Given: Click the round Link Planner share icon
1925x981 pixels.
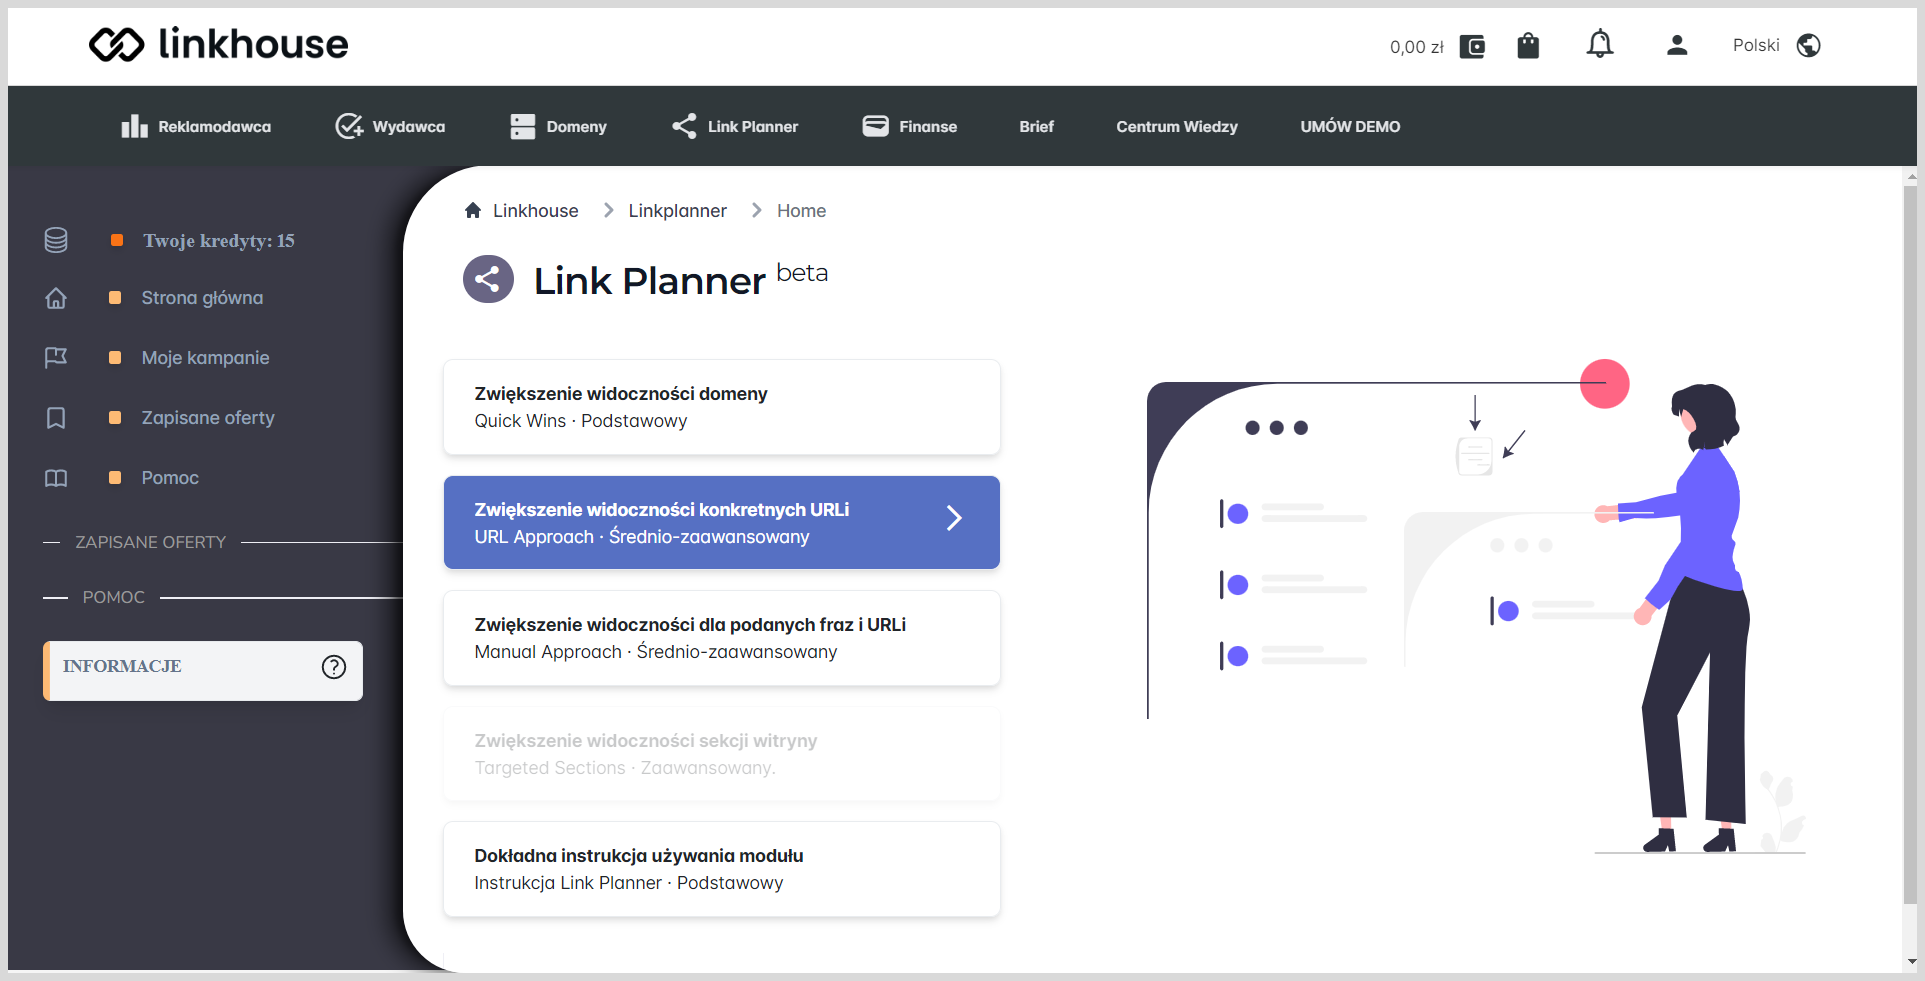Looking at the screenshot, I should (x=488, y=279).
